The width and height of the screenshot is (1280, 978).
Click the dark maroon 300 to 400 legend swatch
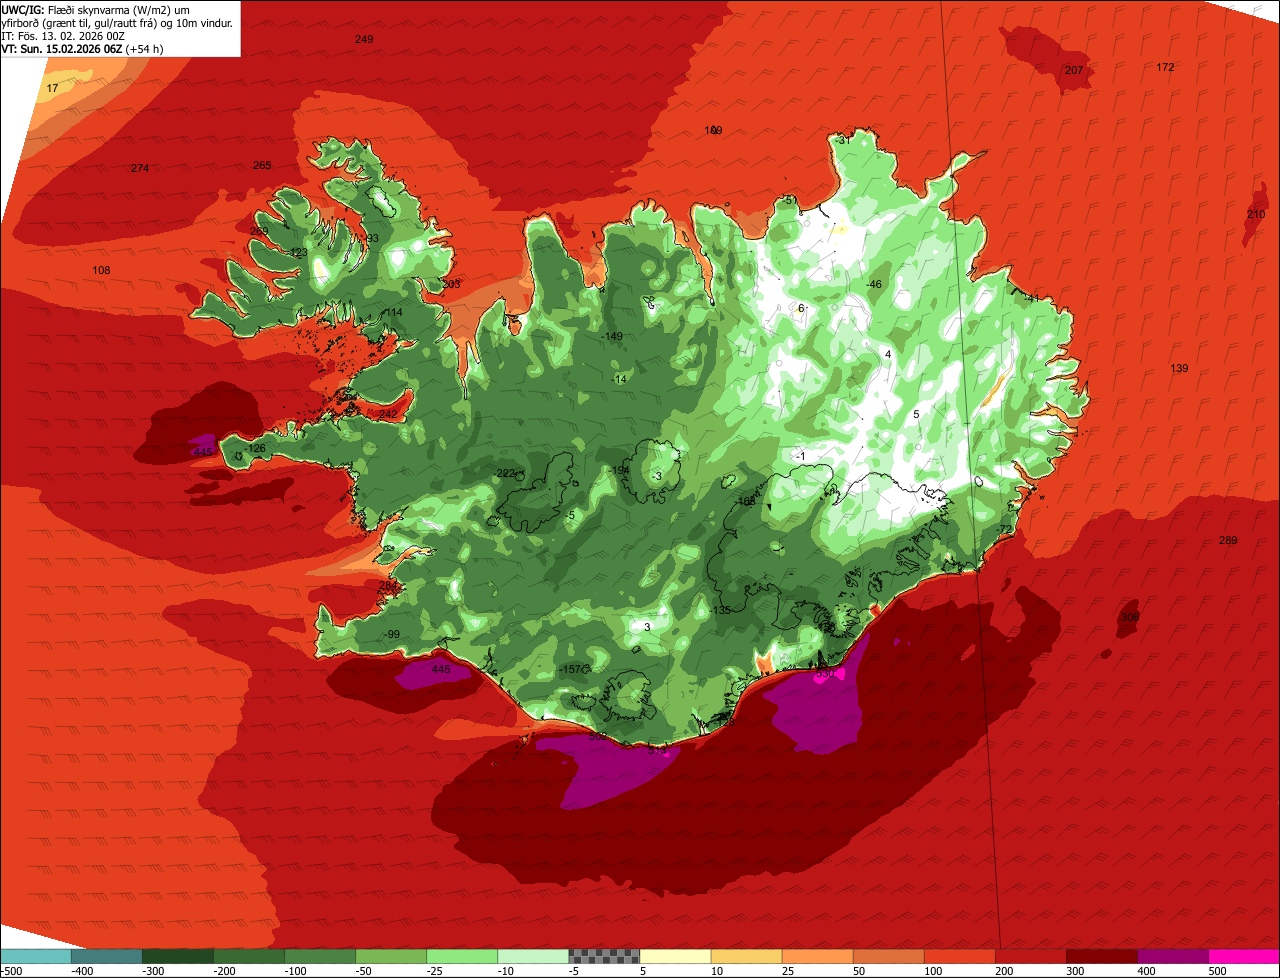click(1102, 956)
